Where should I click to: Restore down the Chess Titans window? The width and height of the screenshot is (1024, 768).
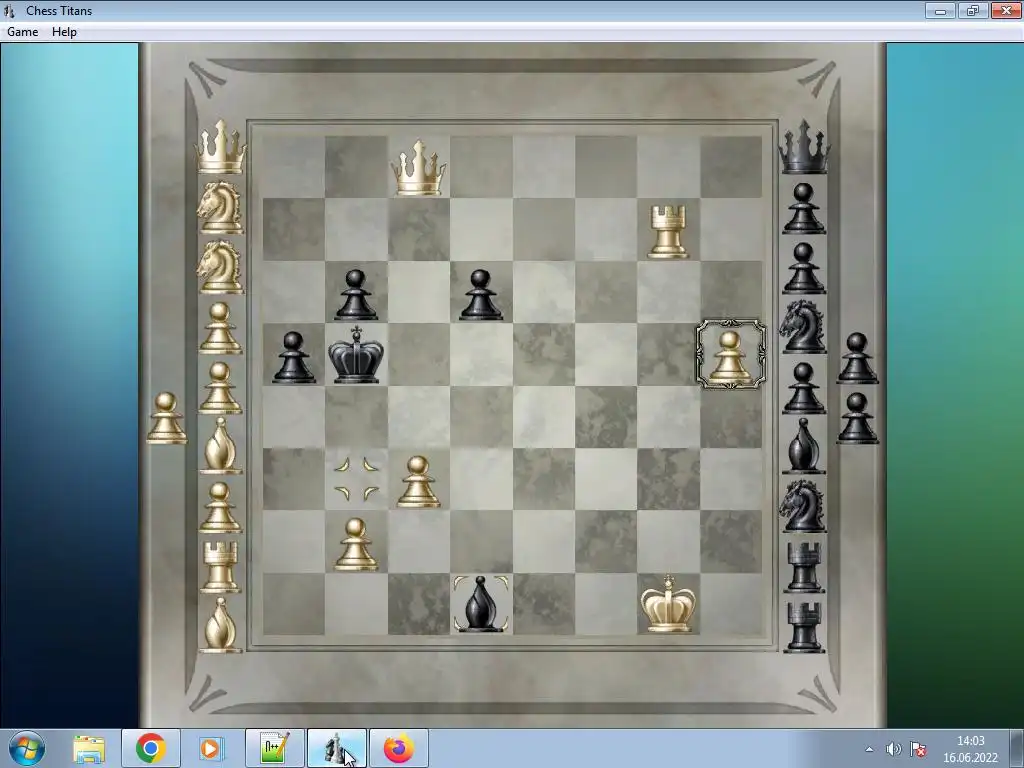tap(972, 10)
